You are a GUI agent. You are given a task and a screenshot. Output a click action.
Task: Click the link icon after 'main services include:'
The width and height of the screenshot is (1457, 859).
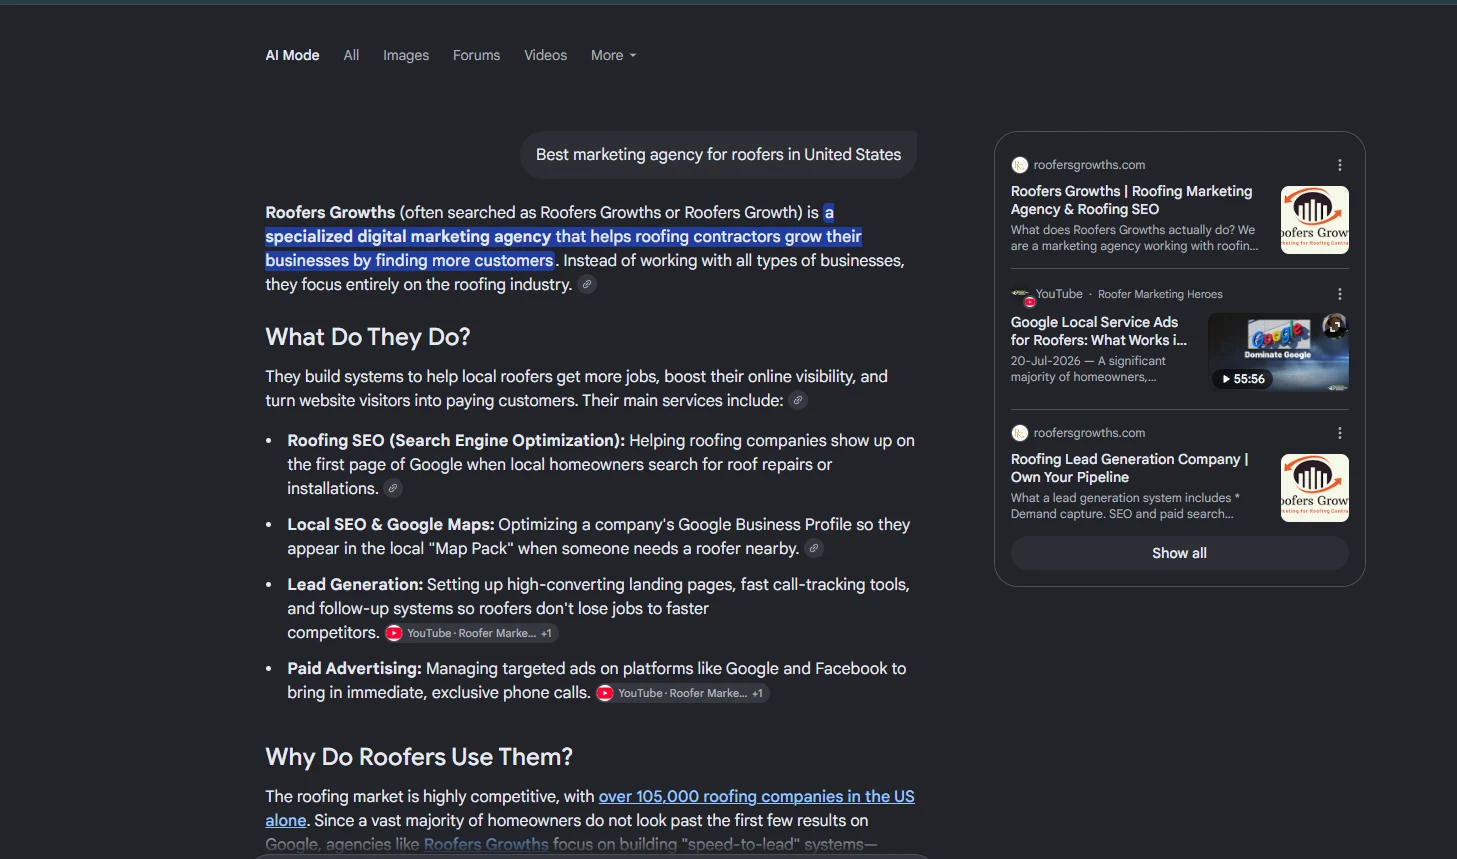point(798,401)
